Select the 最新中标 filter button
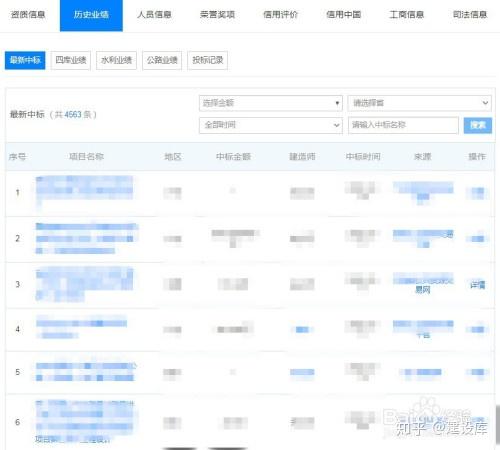500x450 pixels. pos(25,60)
